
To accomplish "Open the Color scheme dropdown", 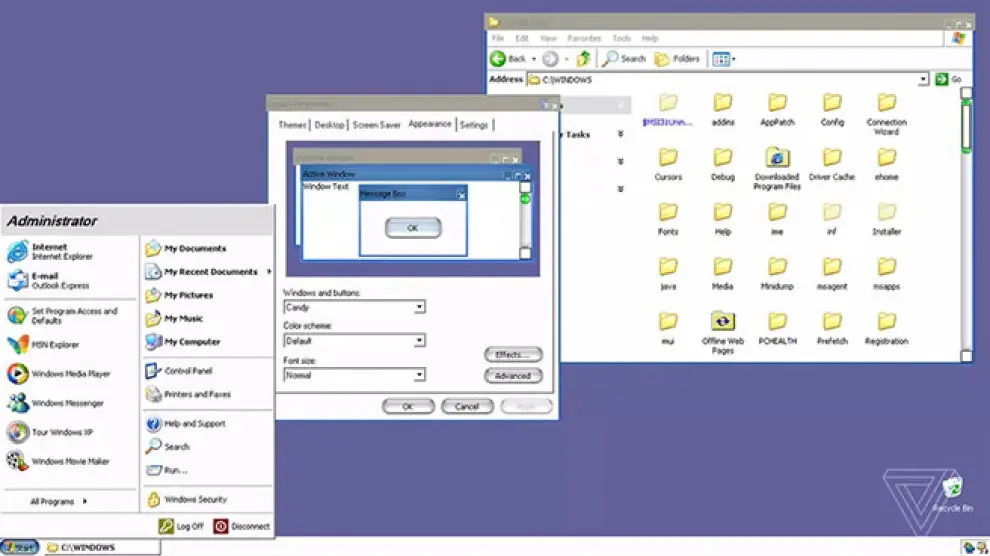I will pyautogui.click(x=420, y=341).
